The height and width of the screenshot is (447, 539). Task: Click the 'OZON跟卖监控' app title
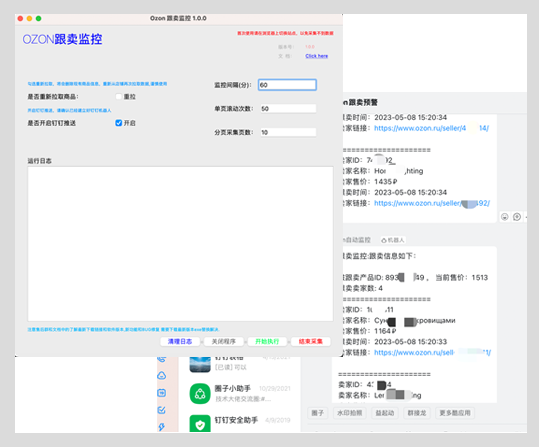coord(62,39)
